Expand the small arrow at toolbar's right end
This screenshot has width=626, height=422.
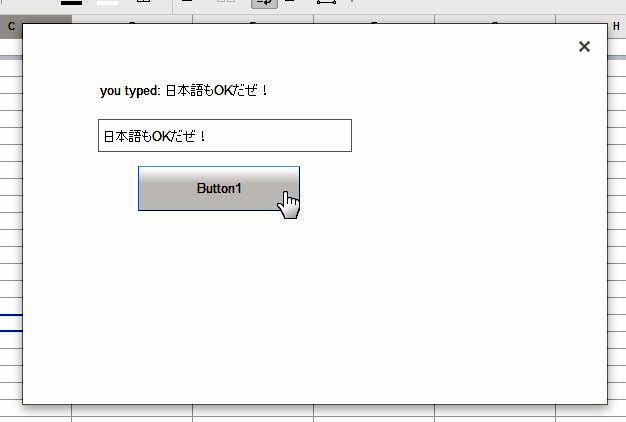[x=351, y=3]
